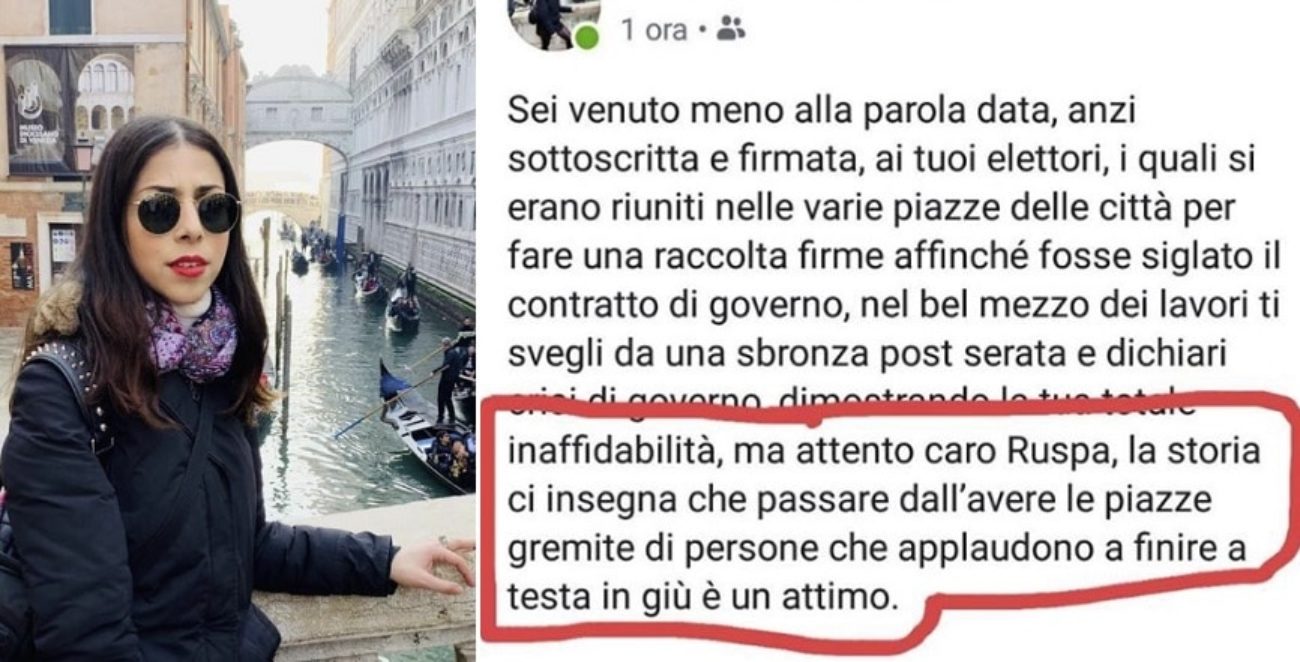Click the gondolier holding the oar

[449, 378]
